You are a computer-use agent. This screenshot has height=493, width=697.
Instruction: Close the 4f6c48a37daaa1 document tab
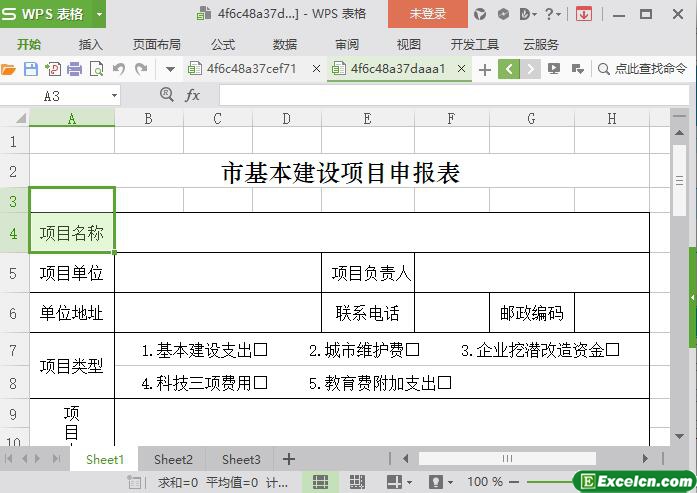[461, 69]
